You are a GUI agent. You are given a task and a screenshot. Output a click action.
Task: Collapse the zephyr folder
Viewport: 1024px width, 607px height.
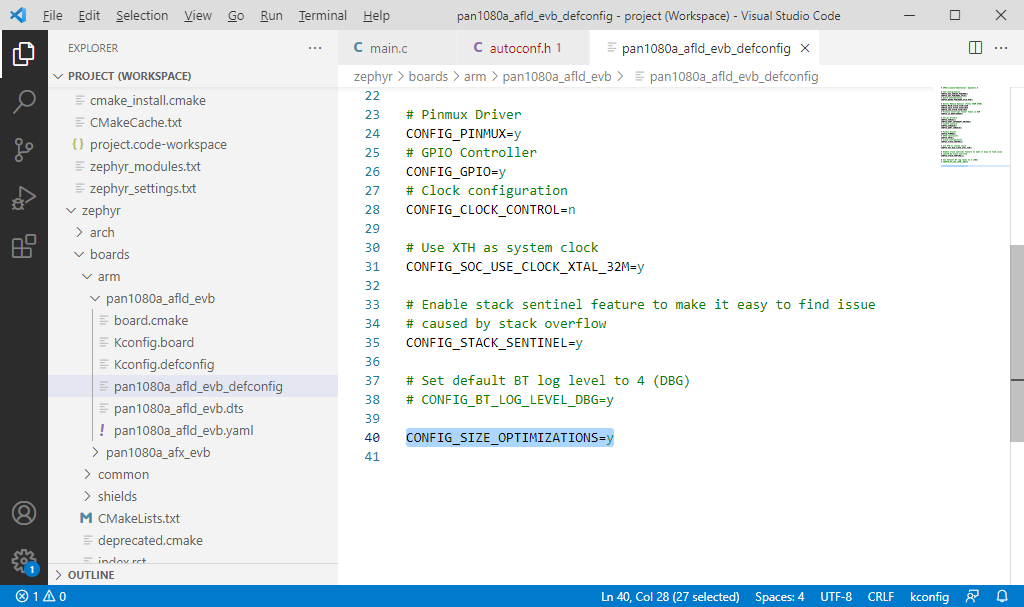pyautogui.click(x=193, y=210)
